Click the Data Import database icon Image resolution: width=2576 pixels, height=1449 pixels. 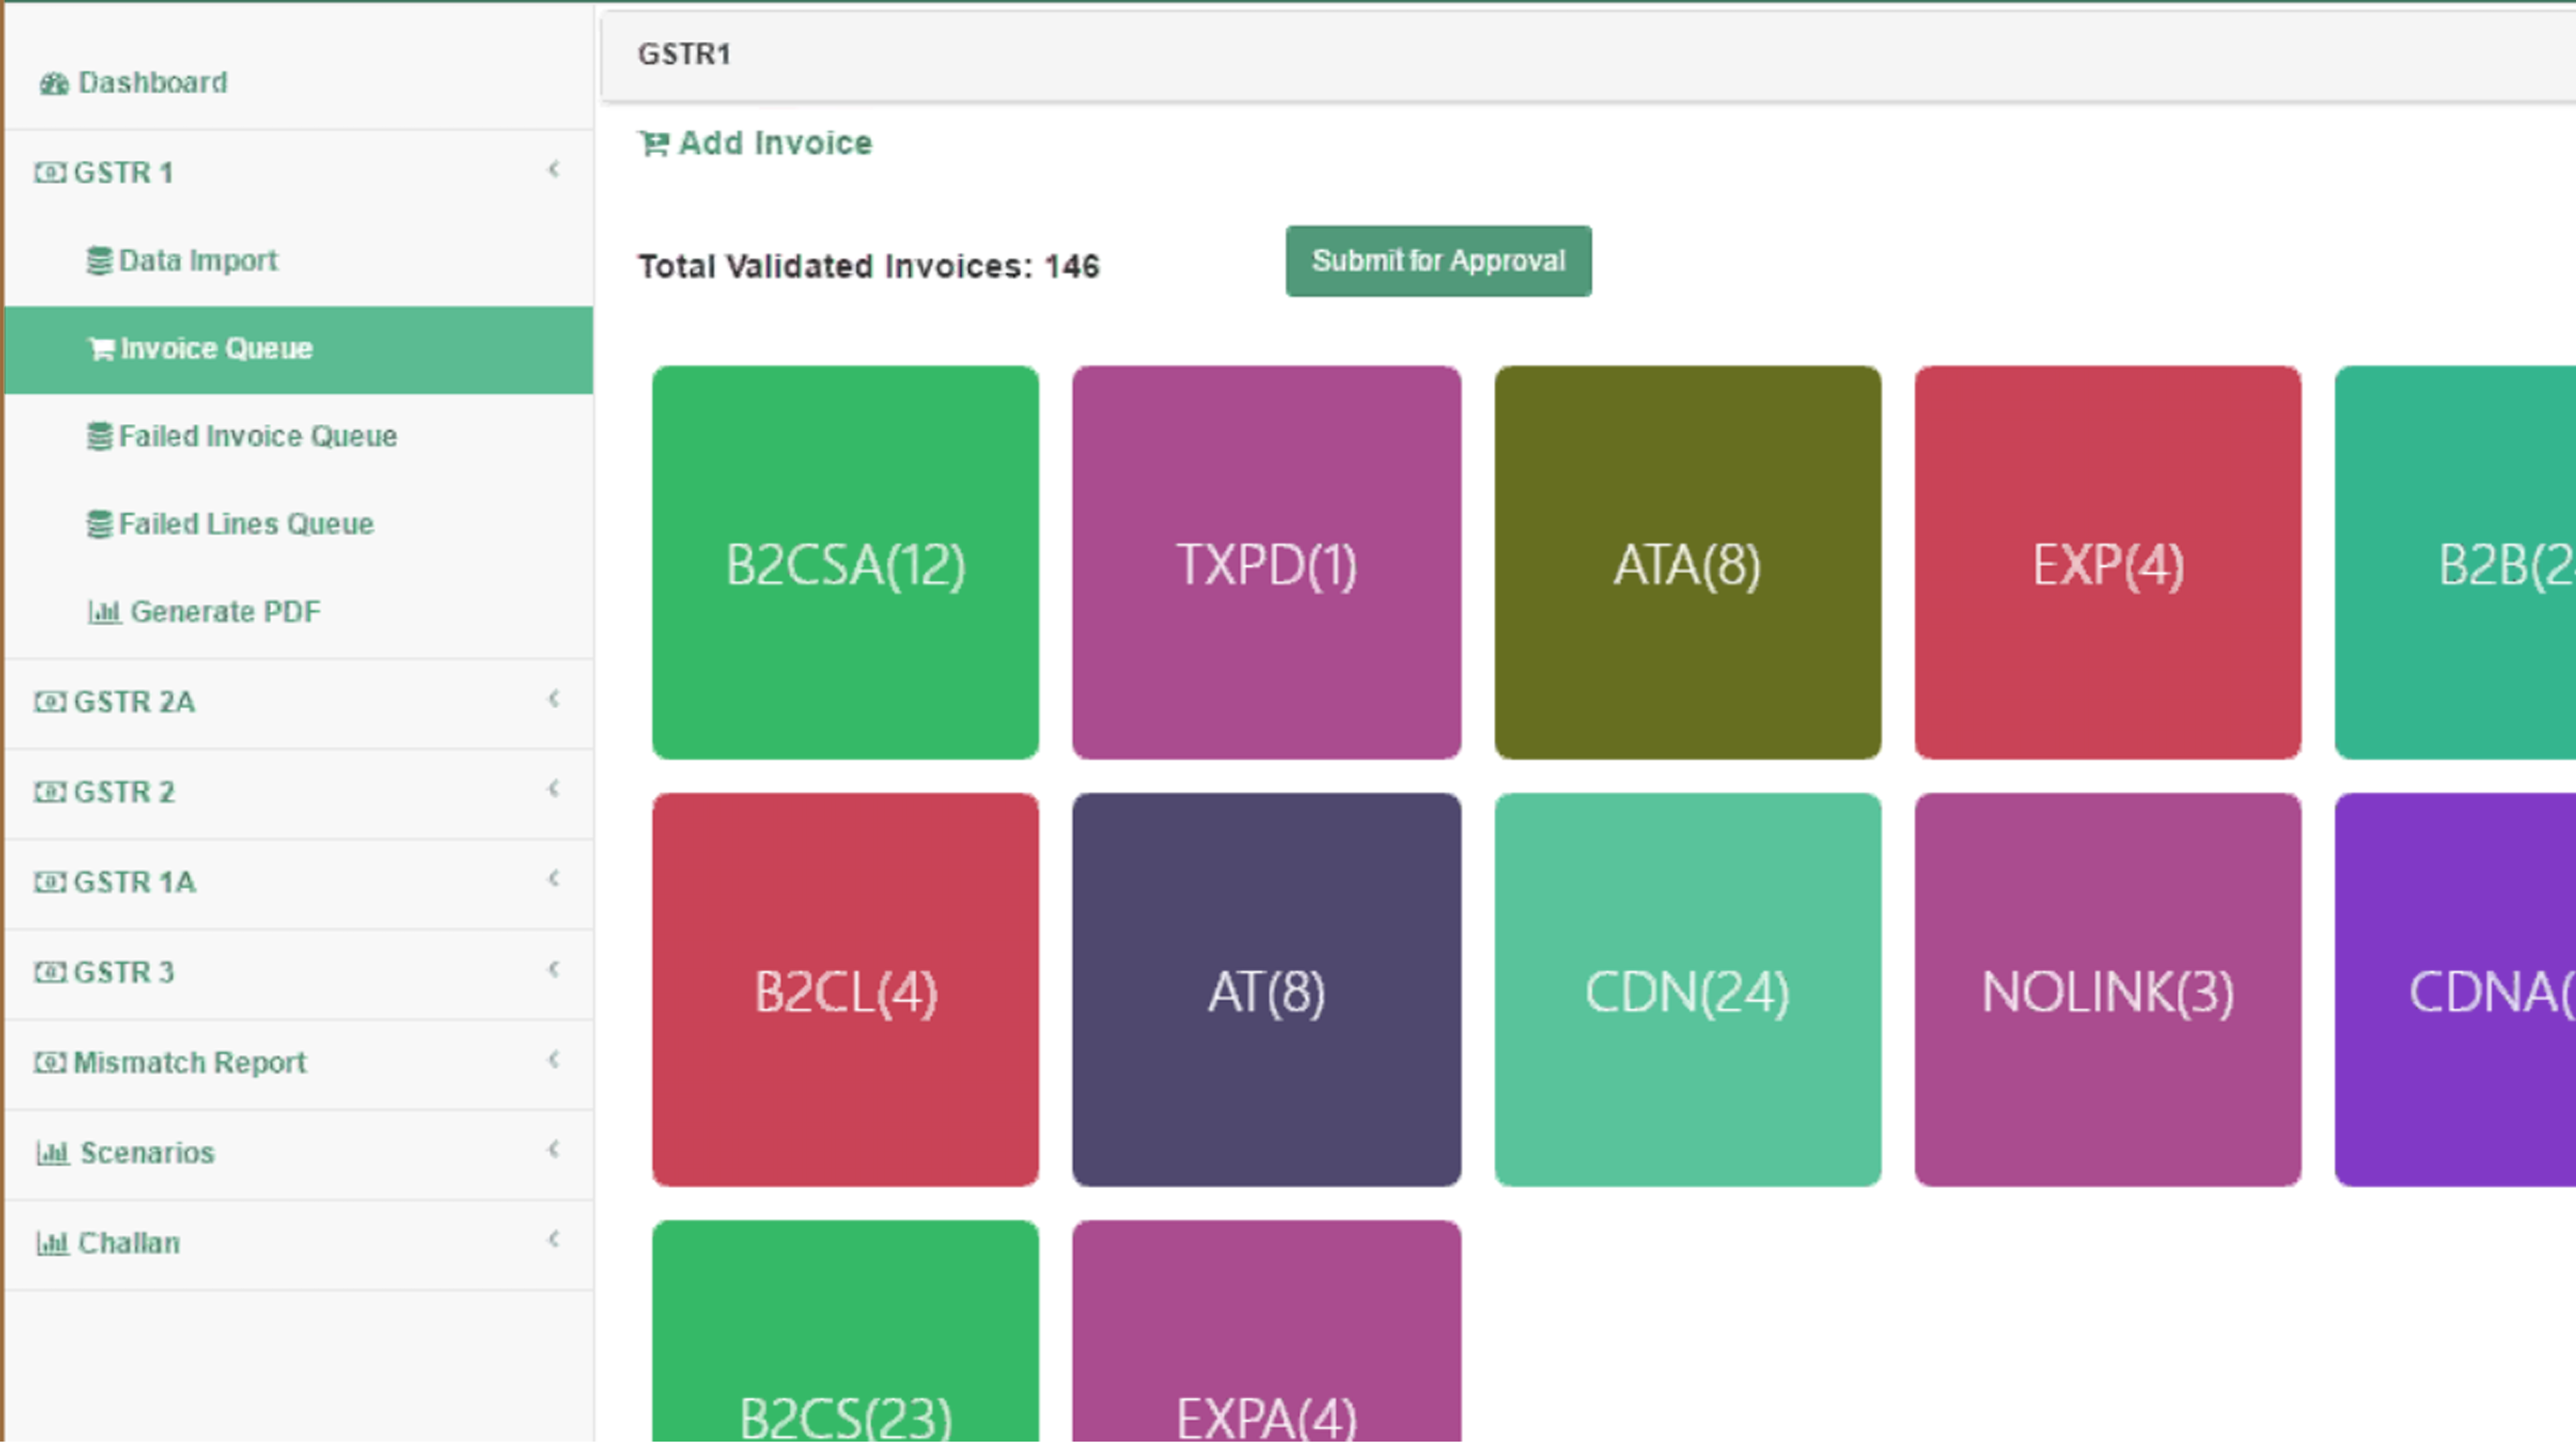point(99,261)
